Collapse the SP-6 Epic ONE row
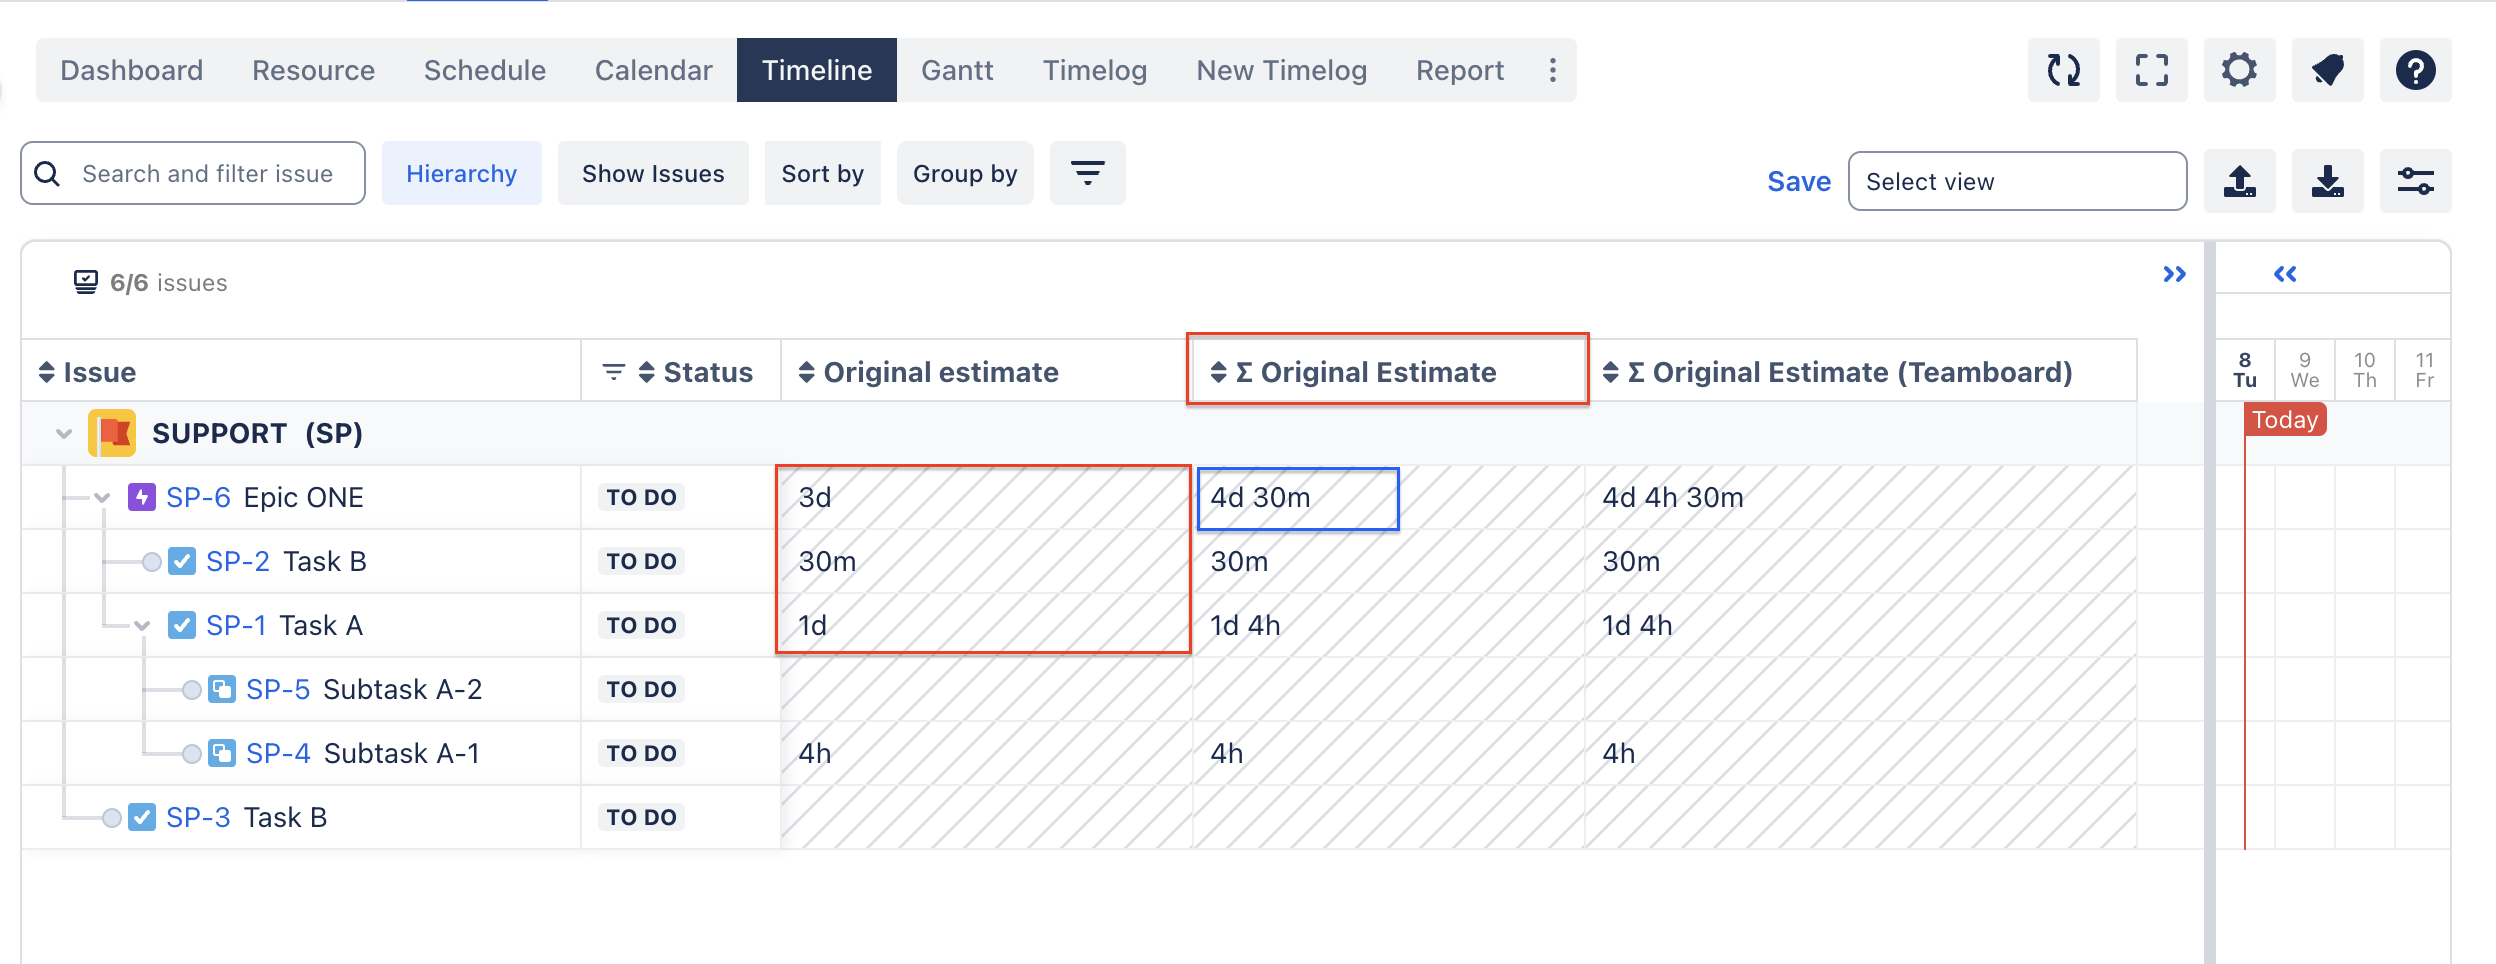This screenshot has height=964, width=2496. [102, 498]
